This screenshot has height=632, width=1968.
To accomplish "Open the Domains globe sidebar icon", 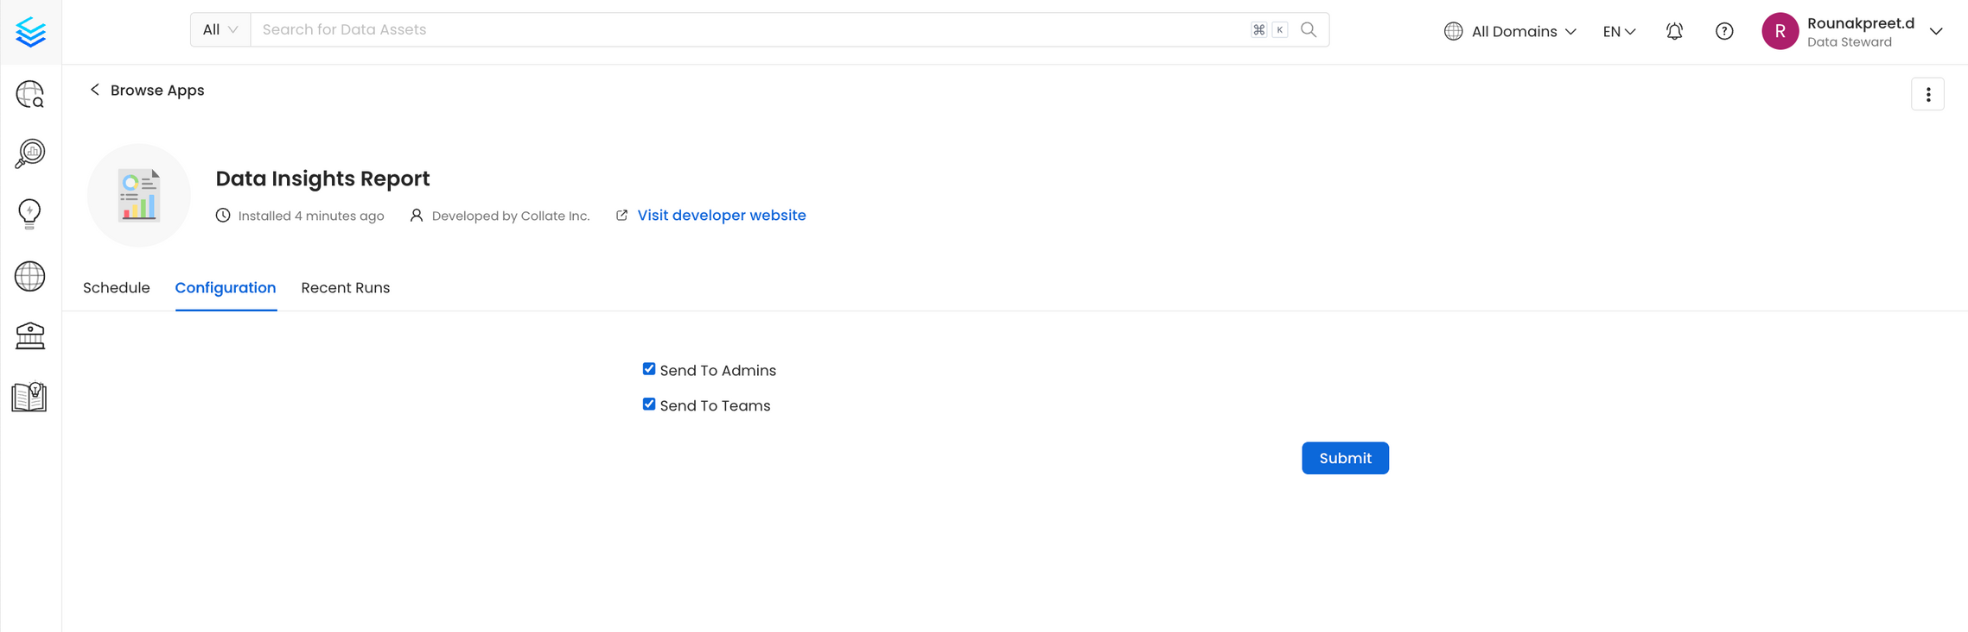I will [30, 276].
